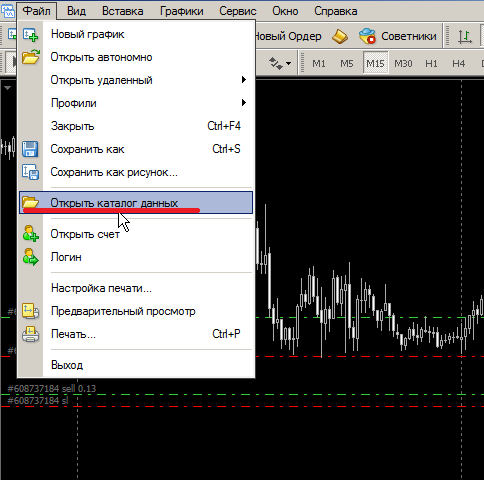The image size is (484, 480).
Task: Click the floppy disk icon beside Сохранить как
Action: 30,149
